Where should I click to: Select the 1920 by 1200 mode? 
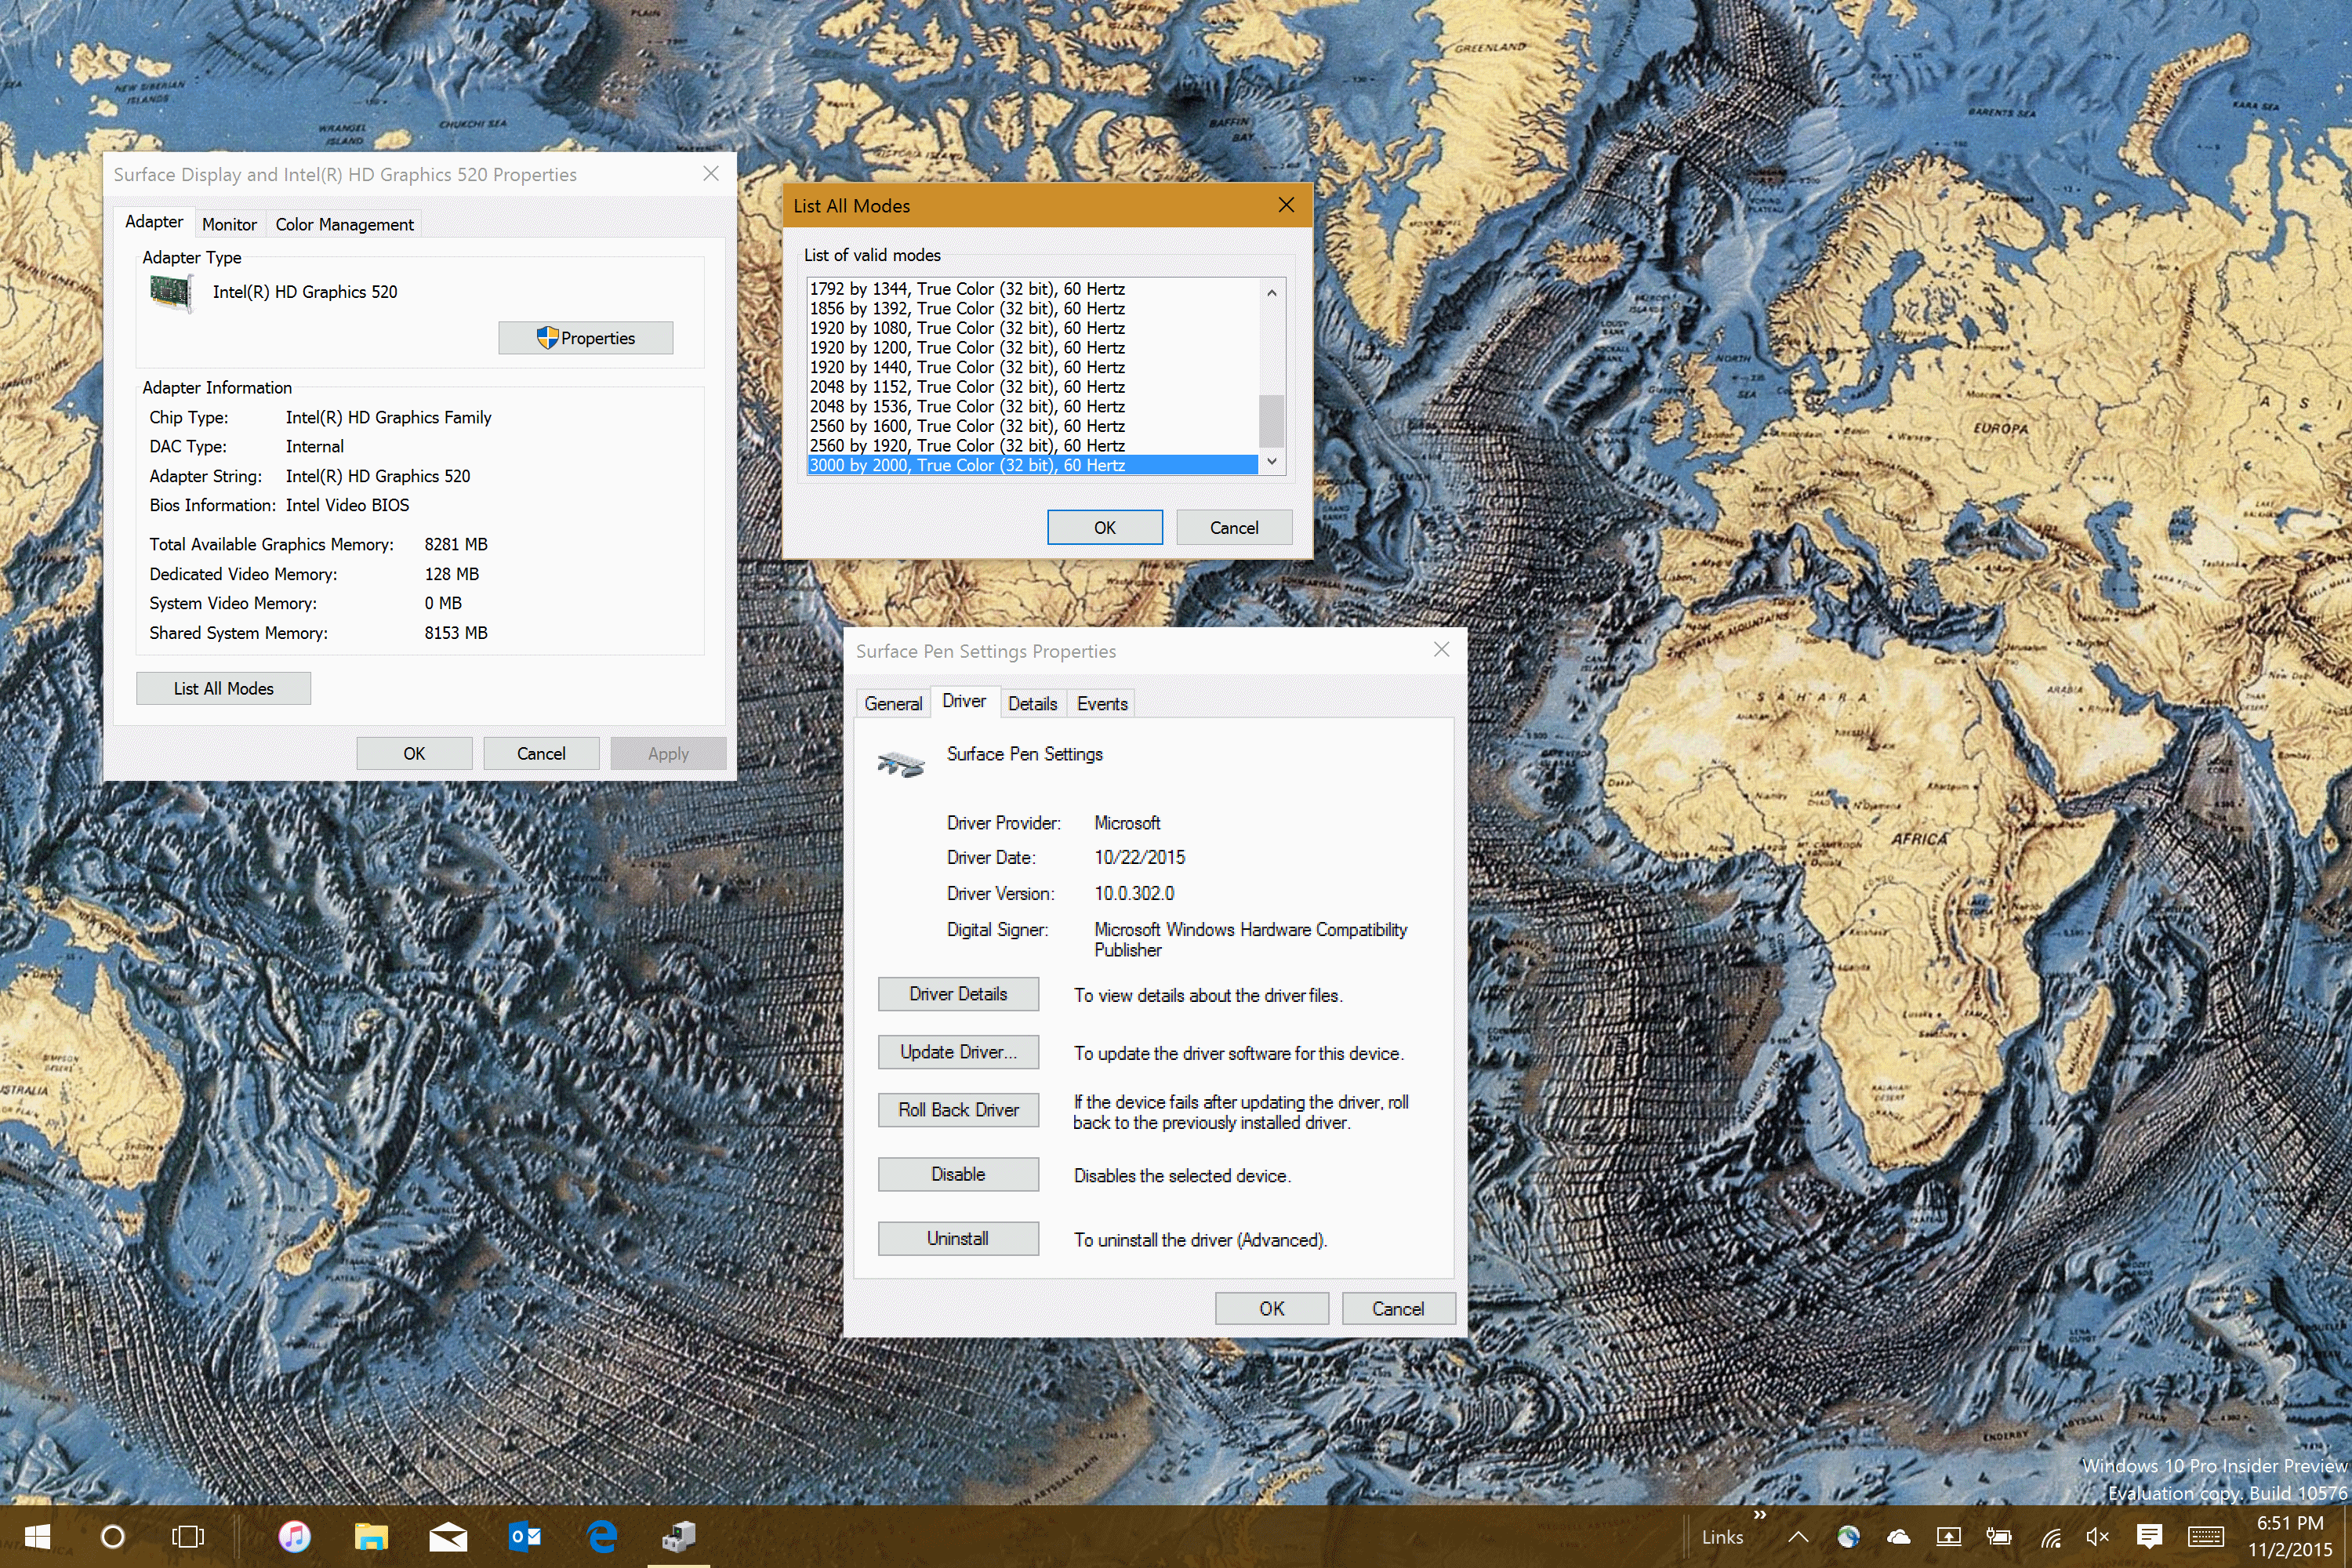pyautogui.click(x=1032, y=348)
